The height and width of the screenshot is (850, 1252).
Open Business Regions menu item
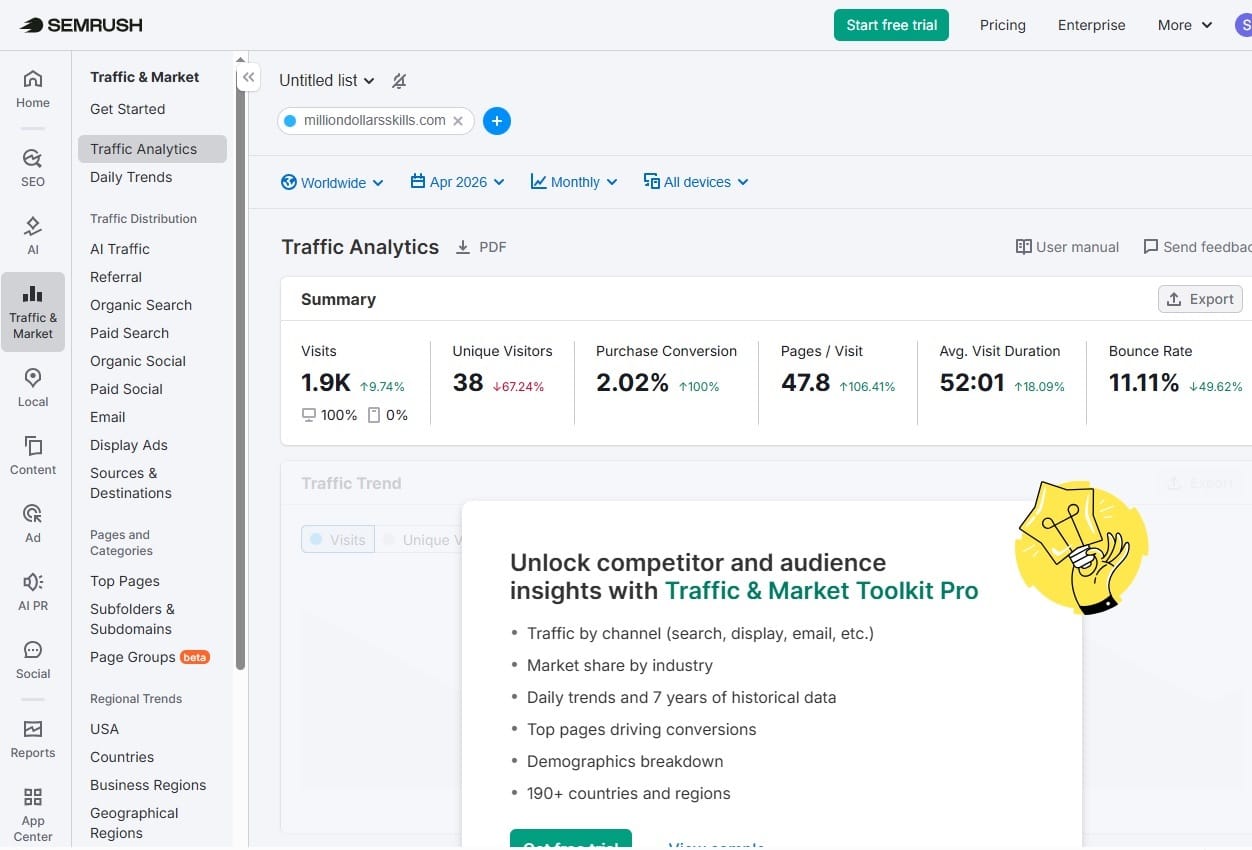point(148,785)
